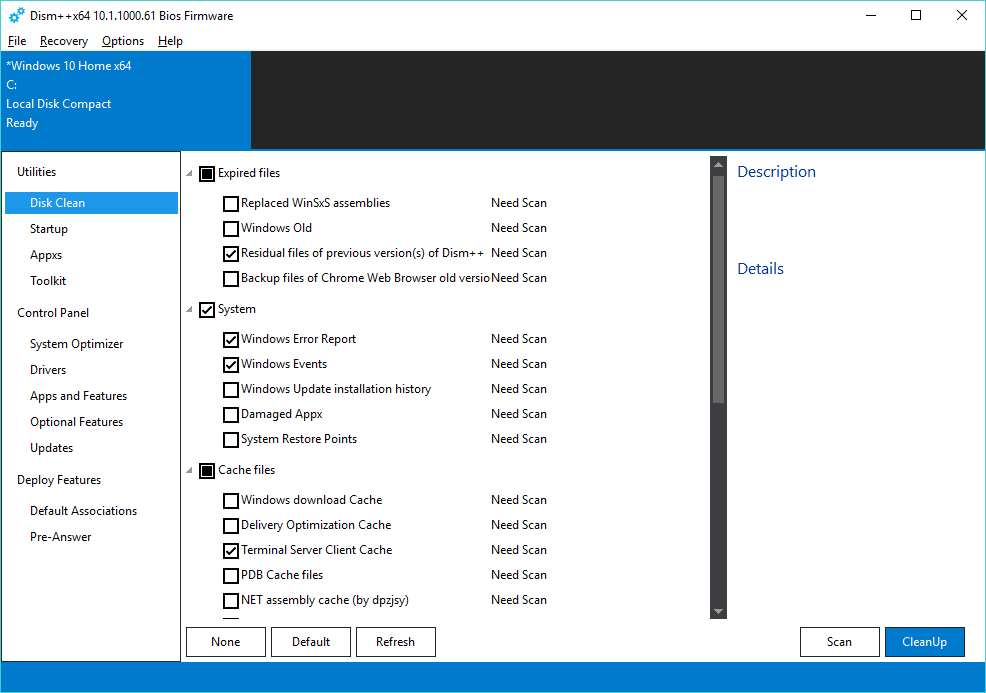Click the None button
The image size is (986, 693).
[226, 642]
